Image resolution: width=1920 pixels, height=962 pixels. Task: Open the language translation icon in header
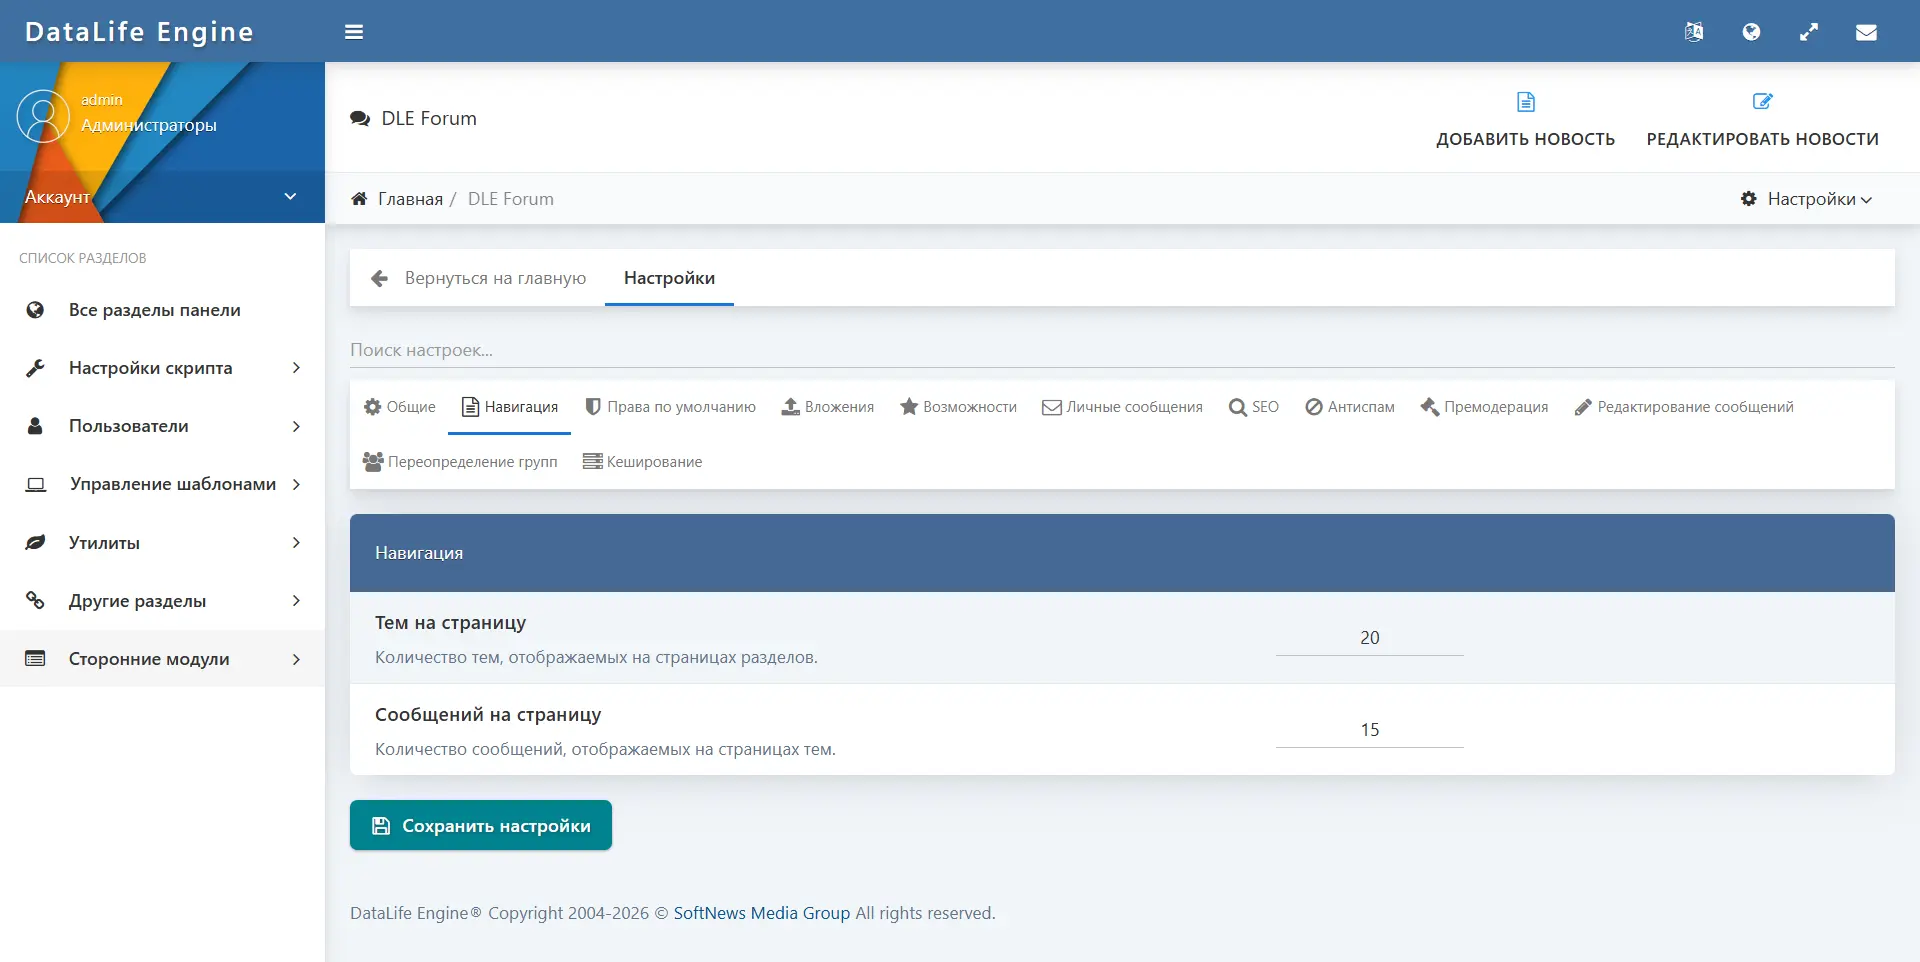click(x=1693, y=32)
